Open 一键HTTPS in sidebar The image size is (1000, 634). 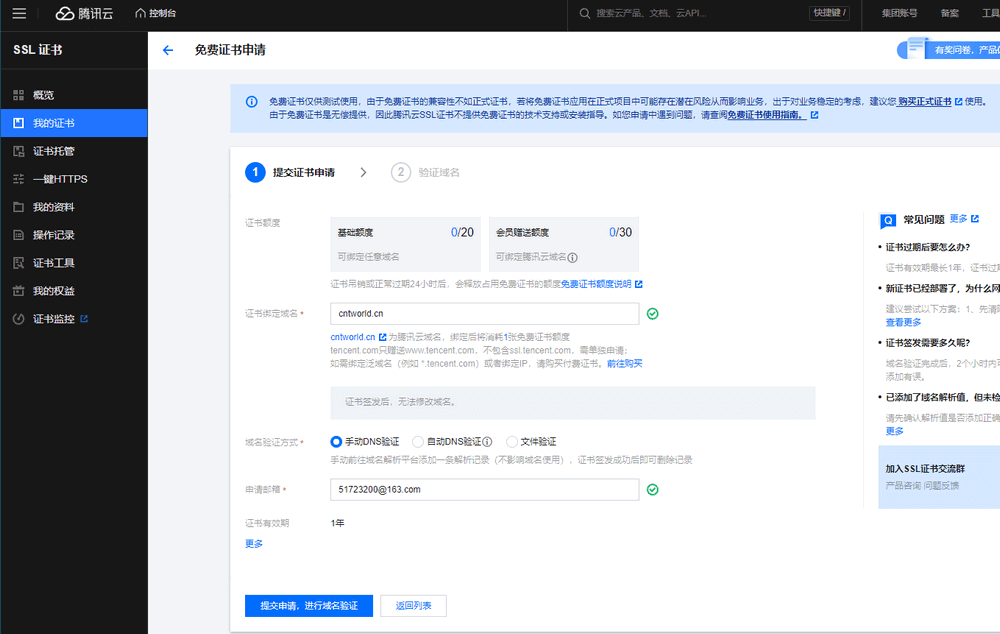(x=60, y=179)
